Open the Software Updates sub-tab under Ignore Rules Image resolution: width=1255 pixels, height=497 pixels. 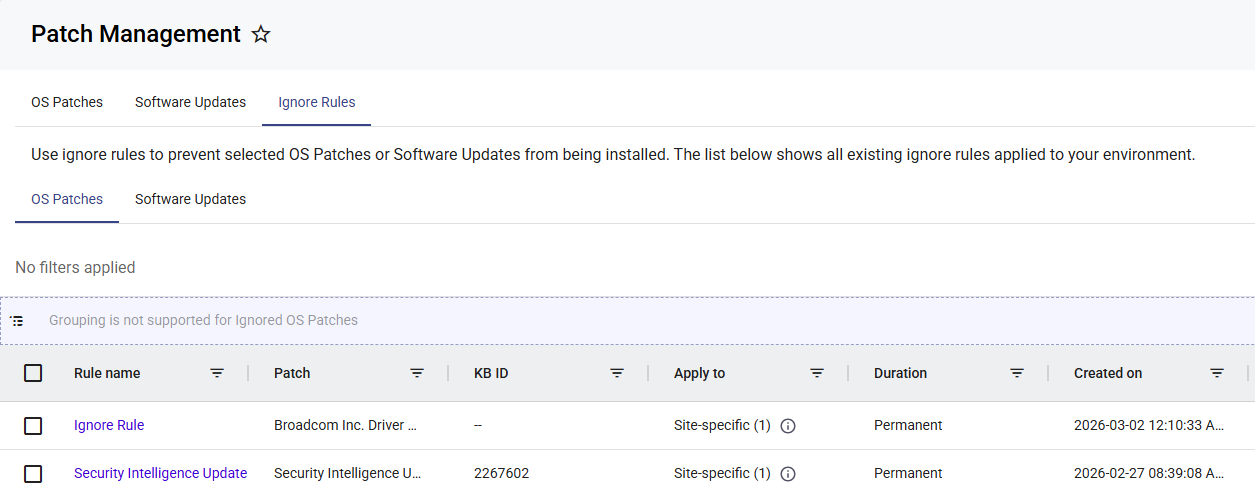tap(190, 199)
